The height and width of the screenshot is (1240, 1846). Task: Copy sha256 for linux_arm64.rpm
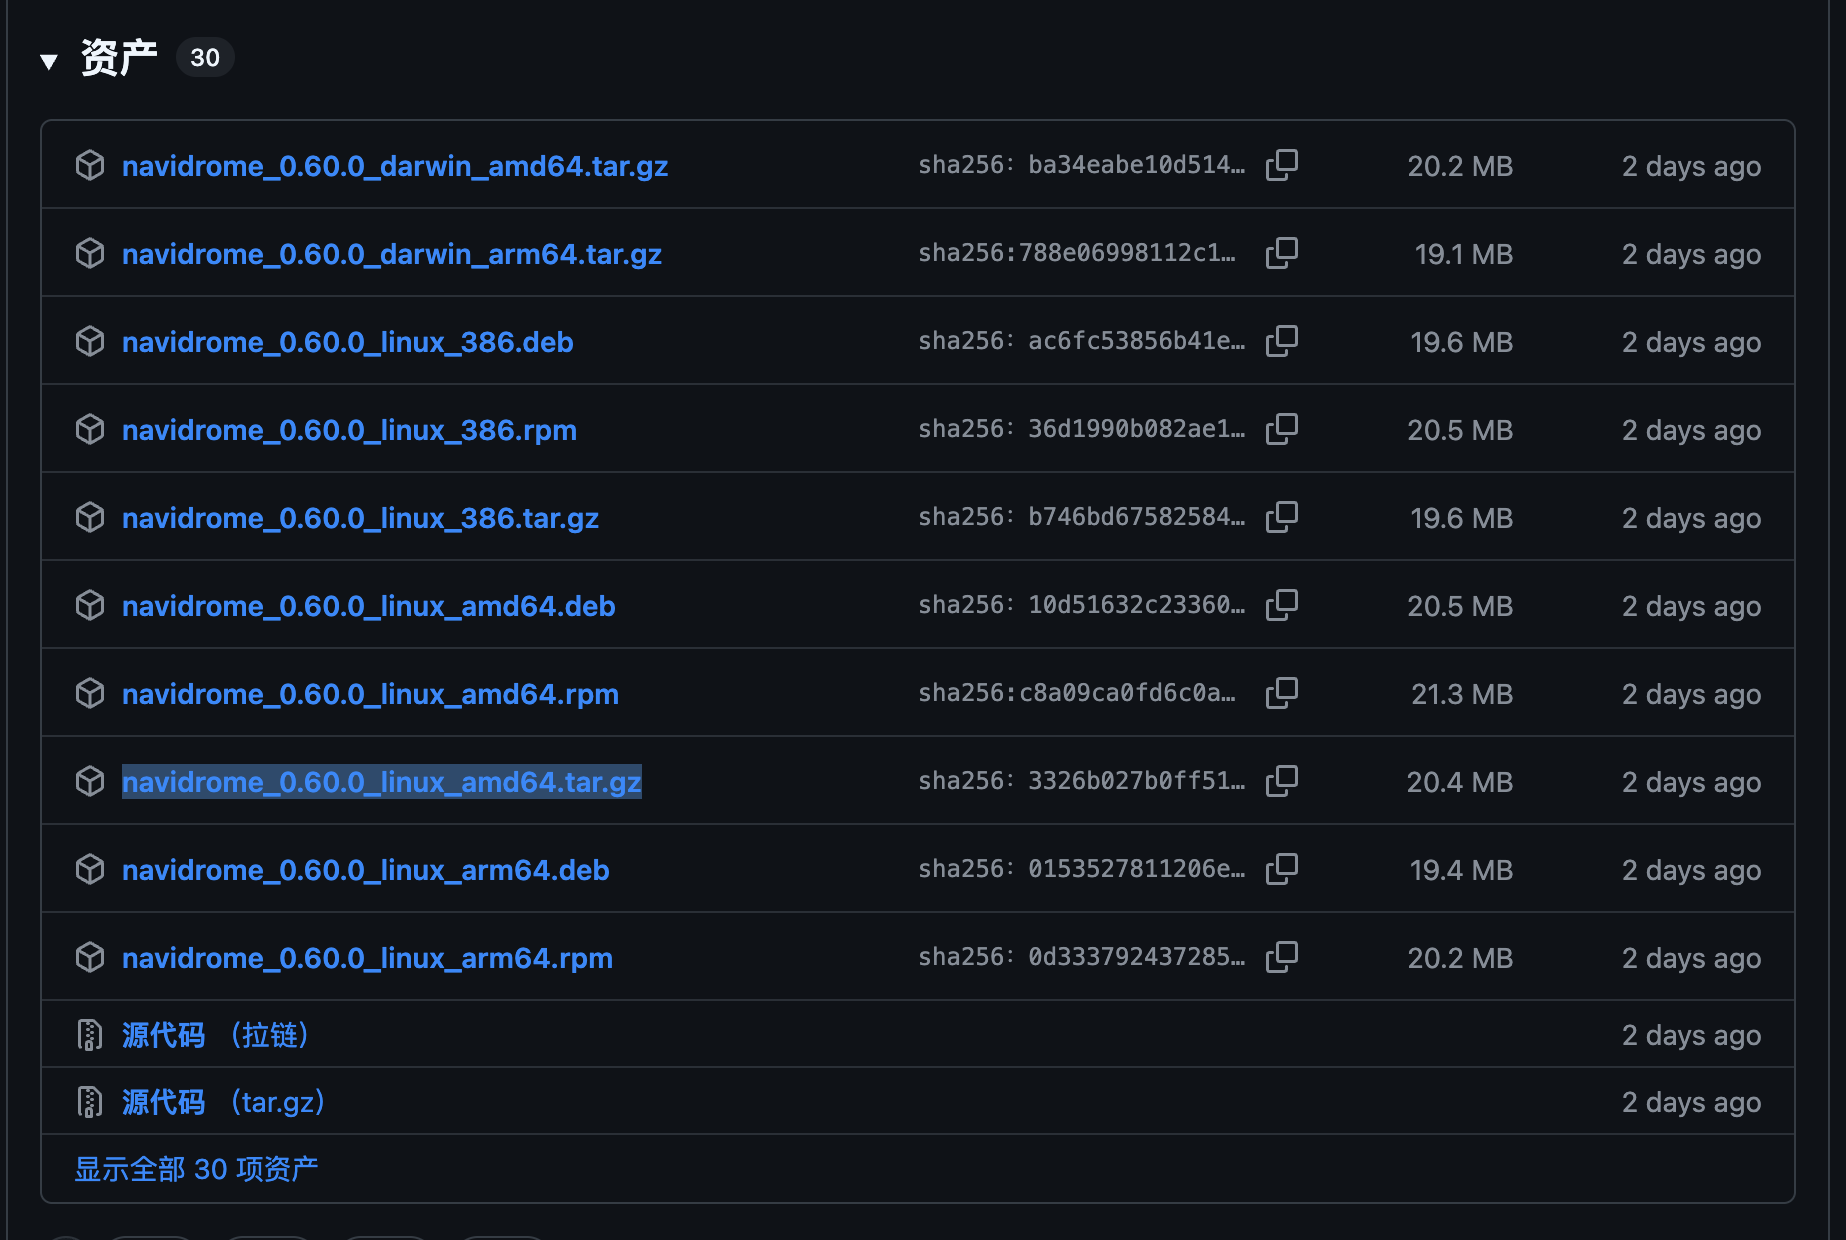point(1281,957)
